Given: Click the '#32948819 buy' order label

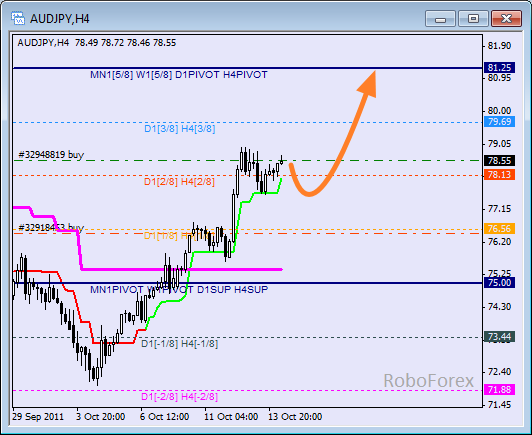Looking at the screenshot, I should point(51,155).
